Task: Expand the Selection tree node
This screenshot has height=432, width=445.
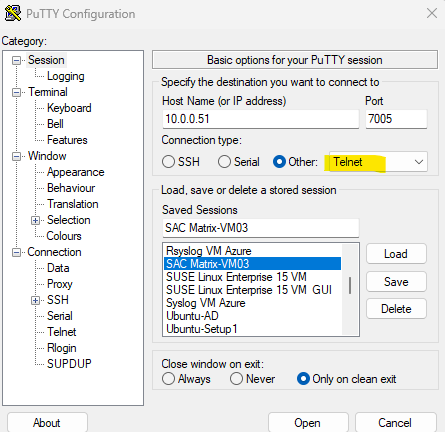Action: [35, 220]
